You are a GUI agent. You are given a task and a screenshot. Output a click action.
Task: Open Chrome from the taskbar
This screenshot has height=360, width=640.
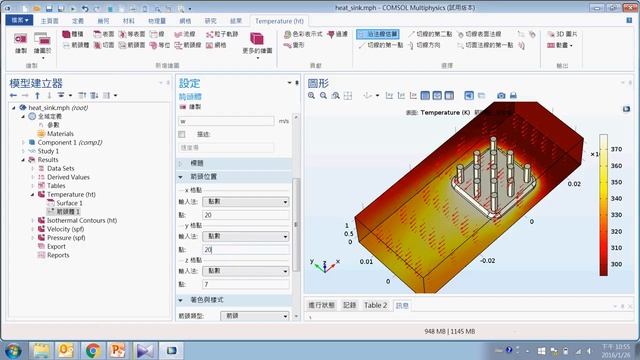pyautogui.click(x=93, y=350)
